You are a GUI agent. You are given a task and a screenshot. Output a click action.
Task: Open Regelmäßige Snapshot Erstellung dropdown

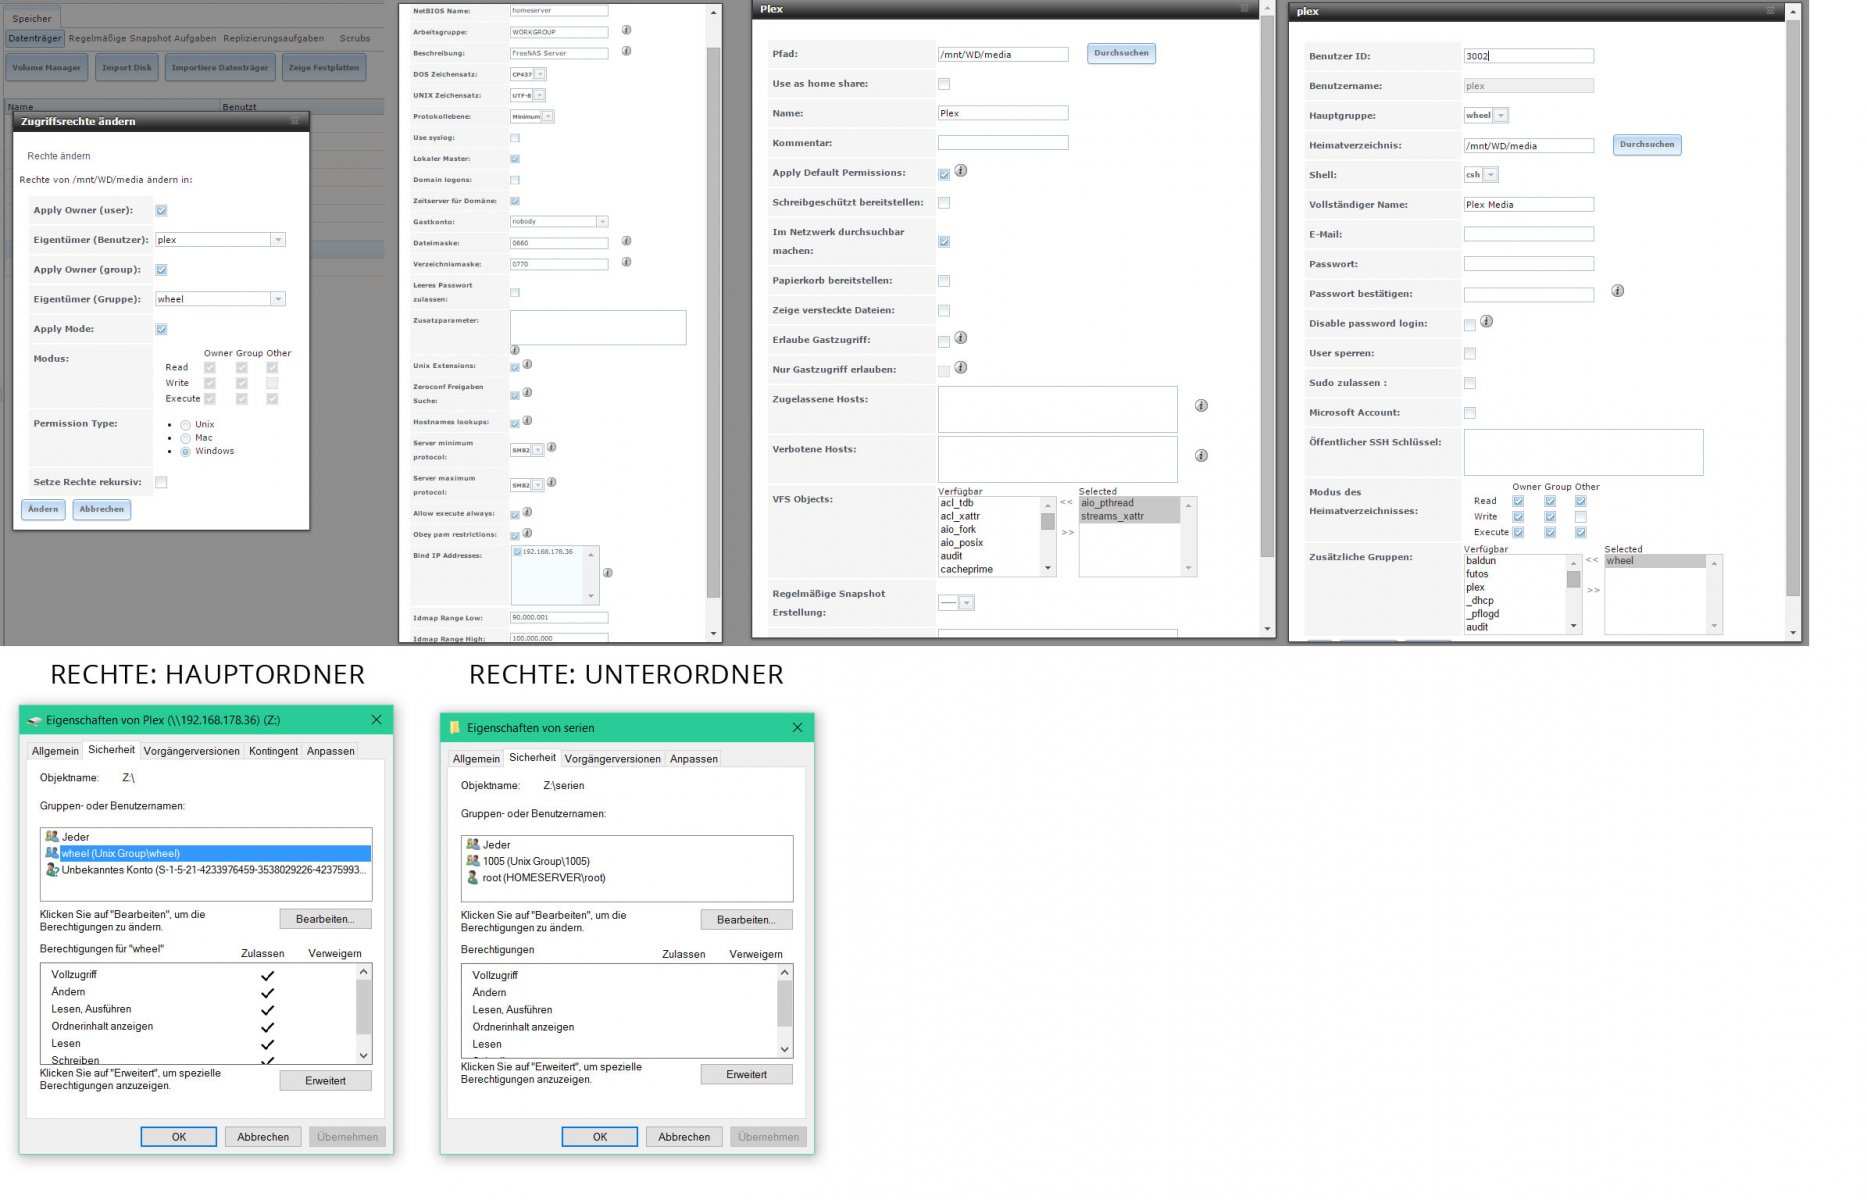coord(966,603)
